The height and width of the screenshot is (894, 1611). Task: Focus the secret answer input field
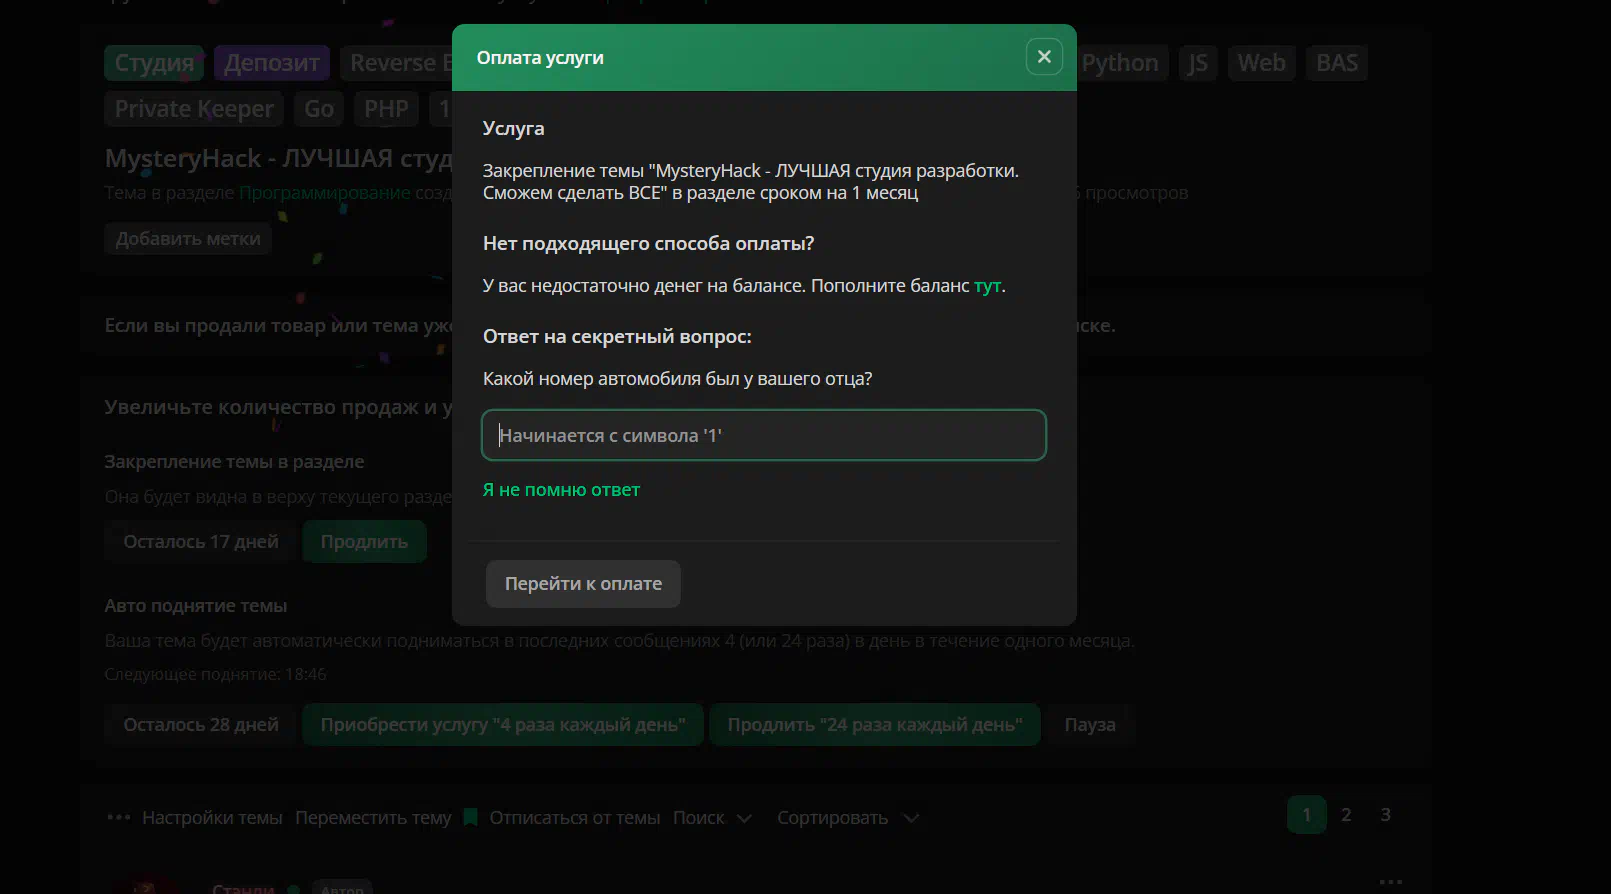pyautogui.click(x=763, y=435)
